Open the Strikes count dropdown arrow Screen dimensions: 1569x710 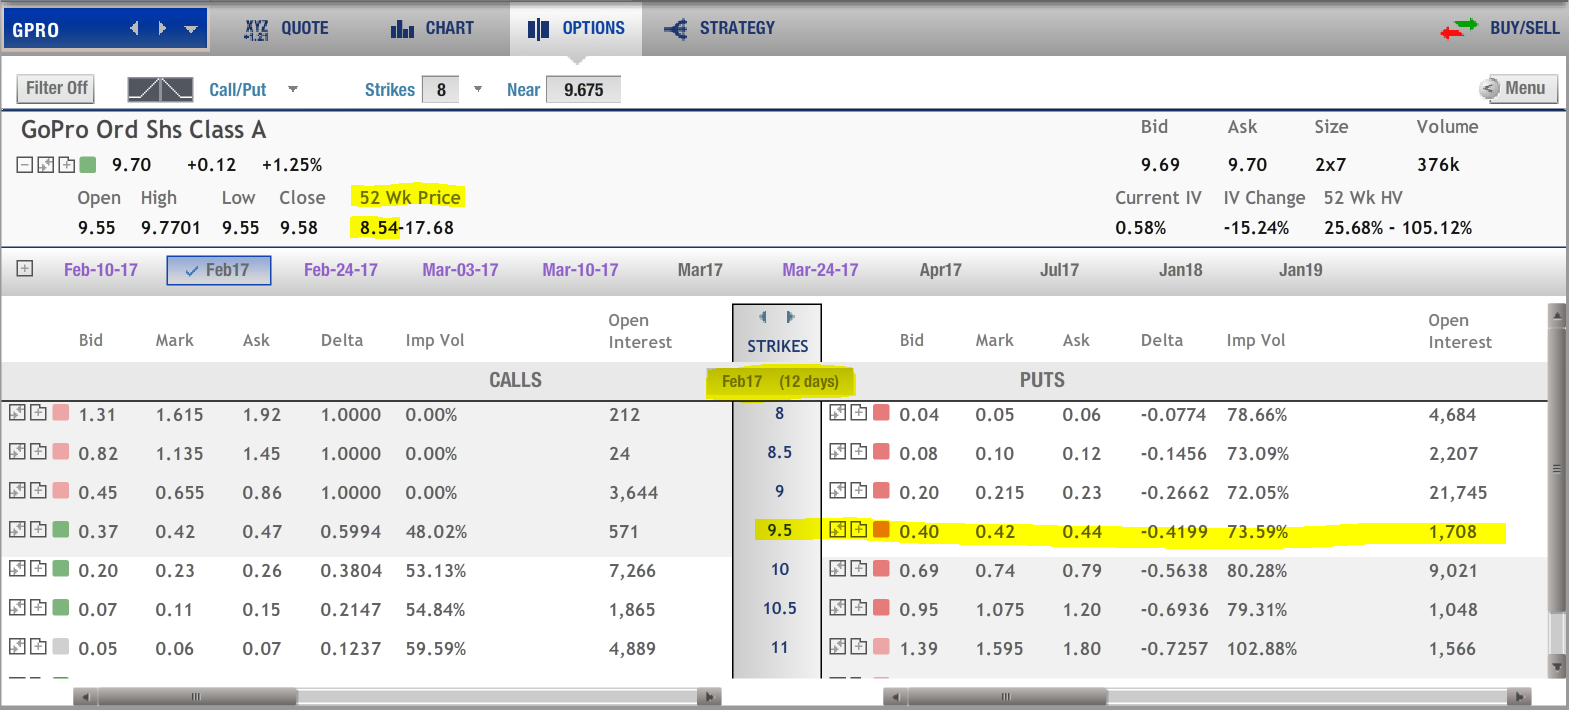click(478, 89)
